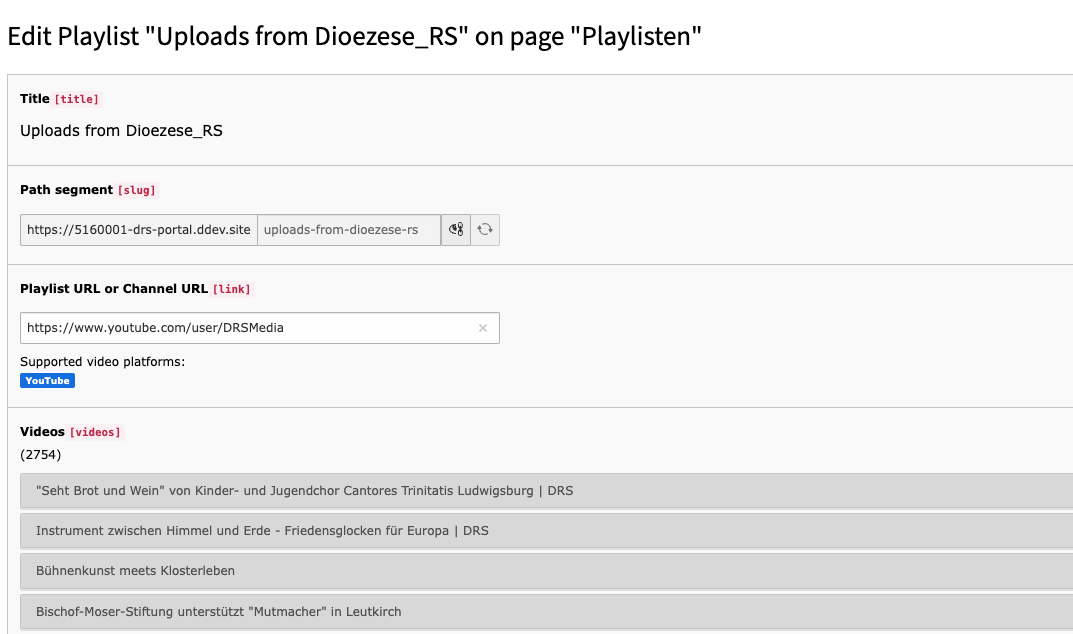Viewport: 1073px width, 634px height.
Task: Toggle manual editing of the slug field
Action: tap(455, 229)
